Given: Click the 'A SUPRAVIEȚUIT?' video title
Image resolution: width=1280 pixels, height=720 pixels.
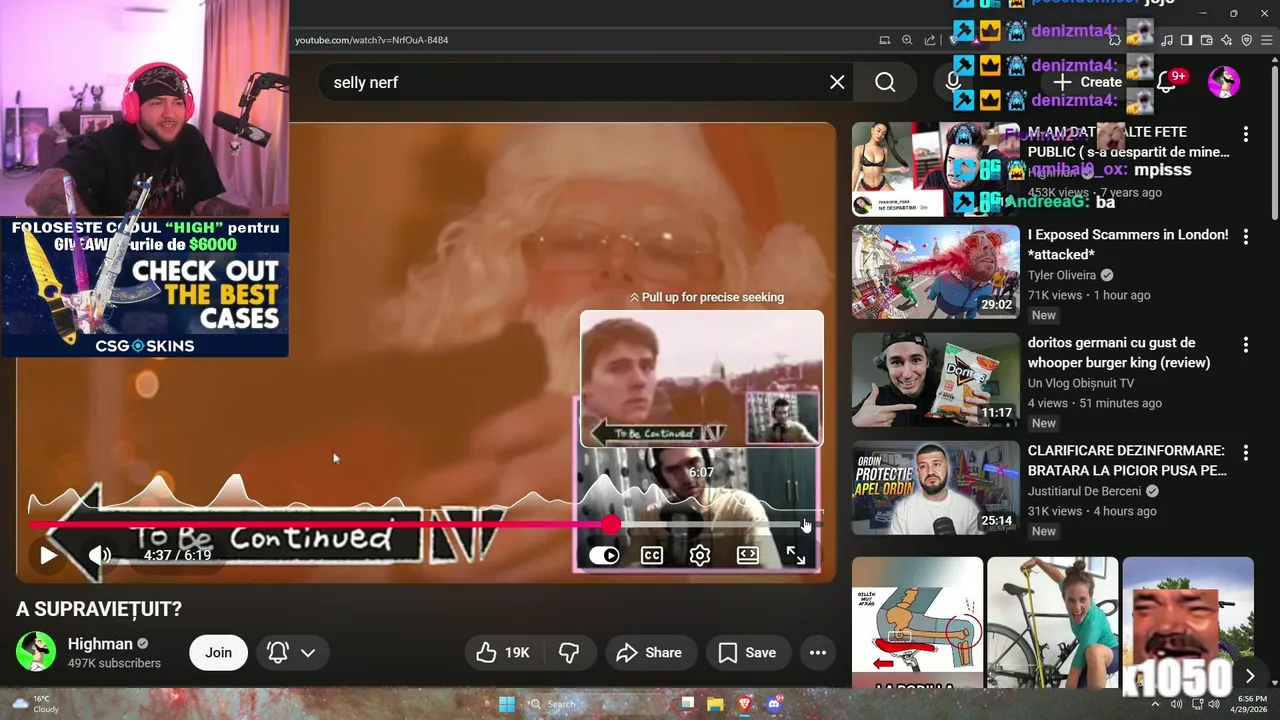Looking at the screenshot, I should [x=99, y=609].
